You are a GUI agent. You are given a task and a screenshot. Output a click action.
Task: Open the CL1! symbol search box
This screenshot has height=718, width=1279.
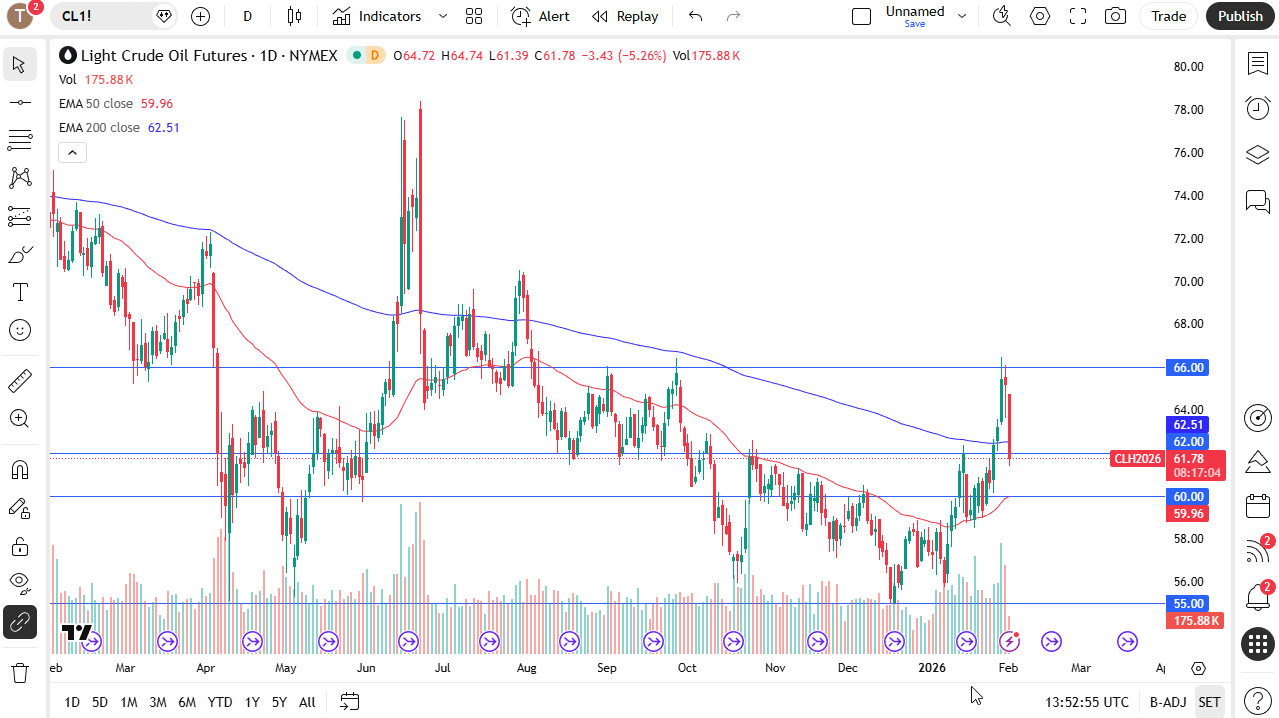pyautogui.click(x=115, y=16)
